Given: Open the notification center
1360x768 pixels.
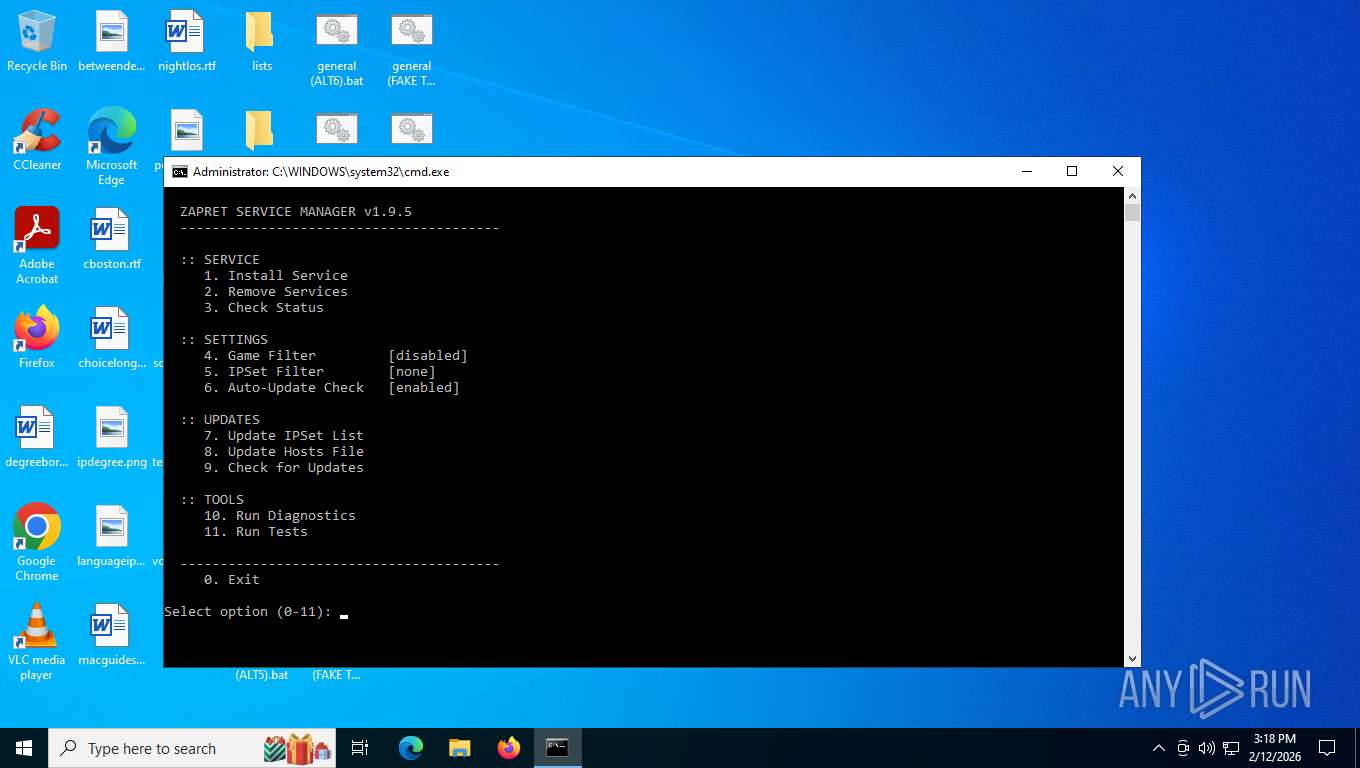Looking at the screenshot, I should pos(1327,748).
